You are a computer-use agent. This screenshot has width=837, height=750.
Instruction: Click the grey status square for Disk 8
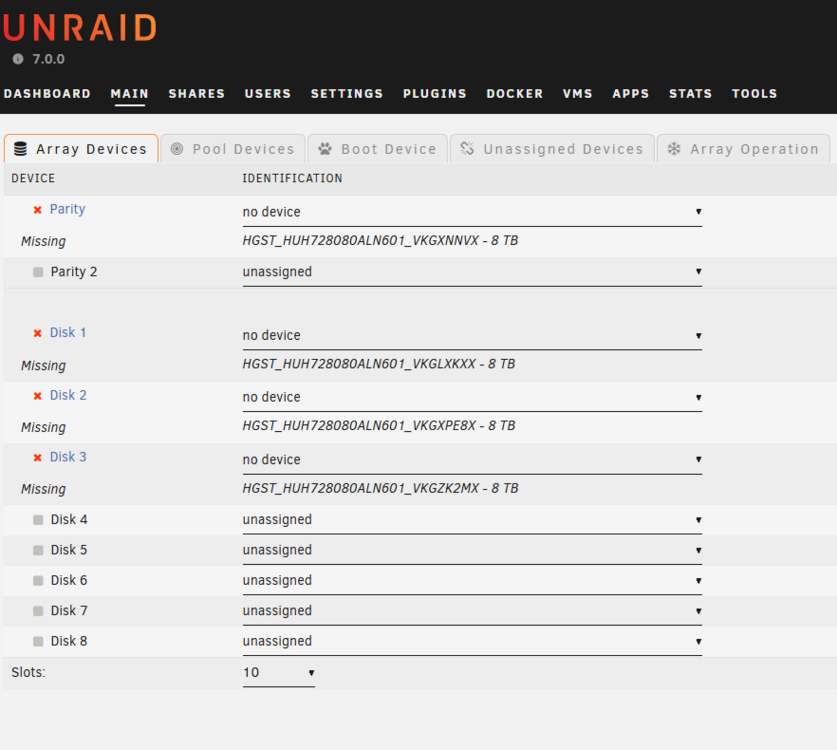tap(38, 642)
